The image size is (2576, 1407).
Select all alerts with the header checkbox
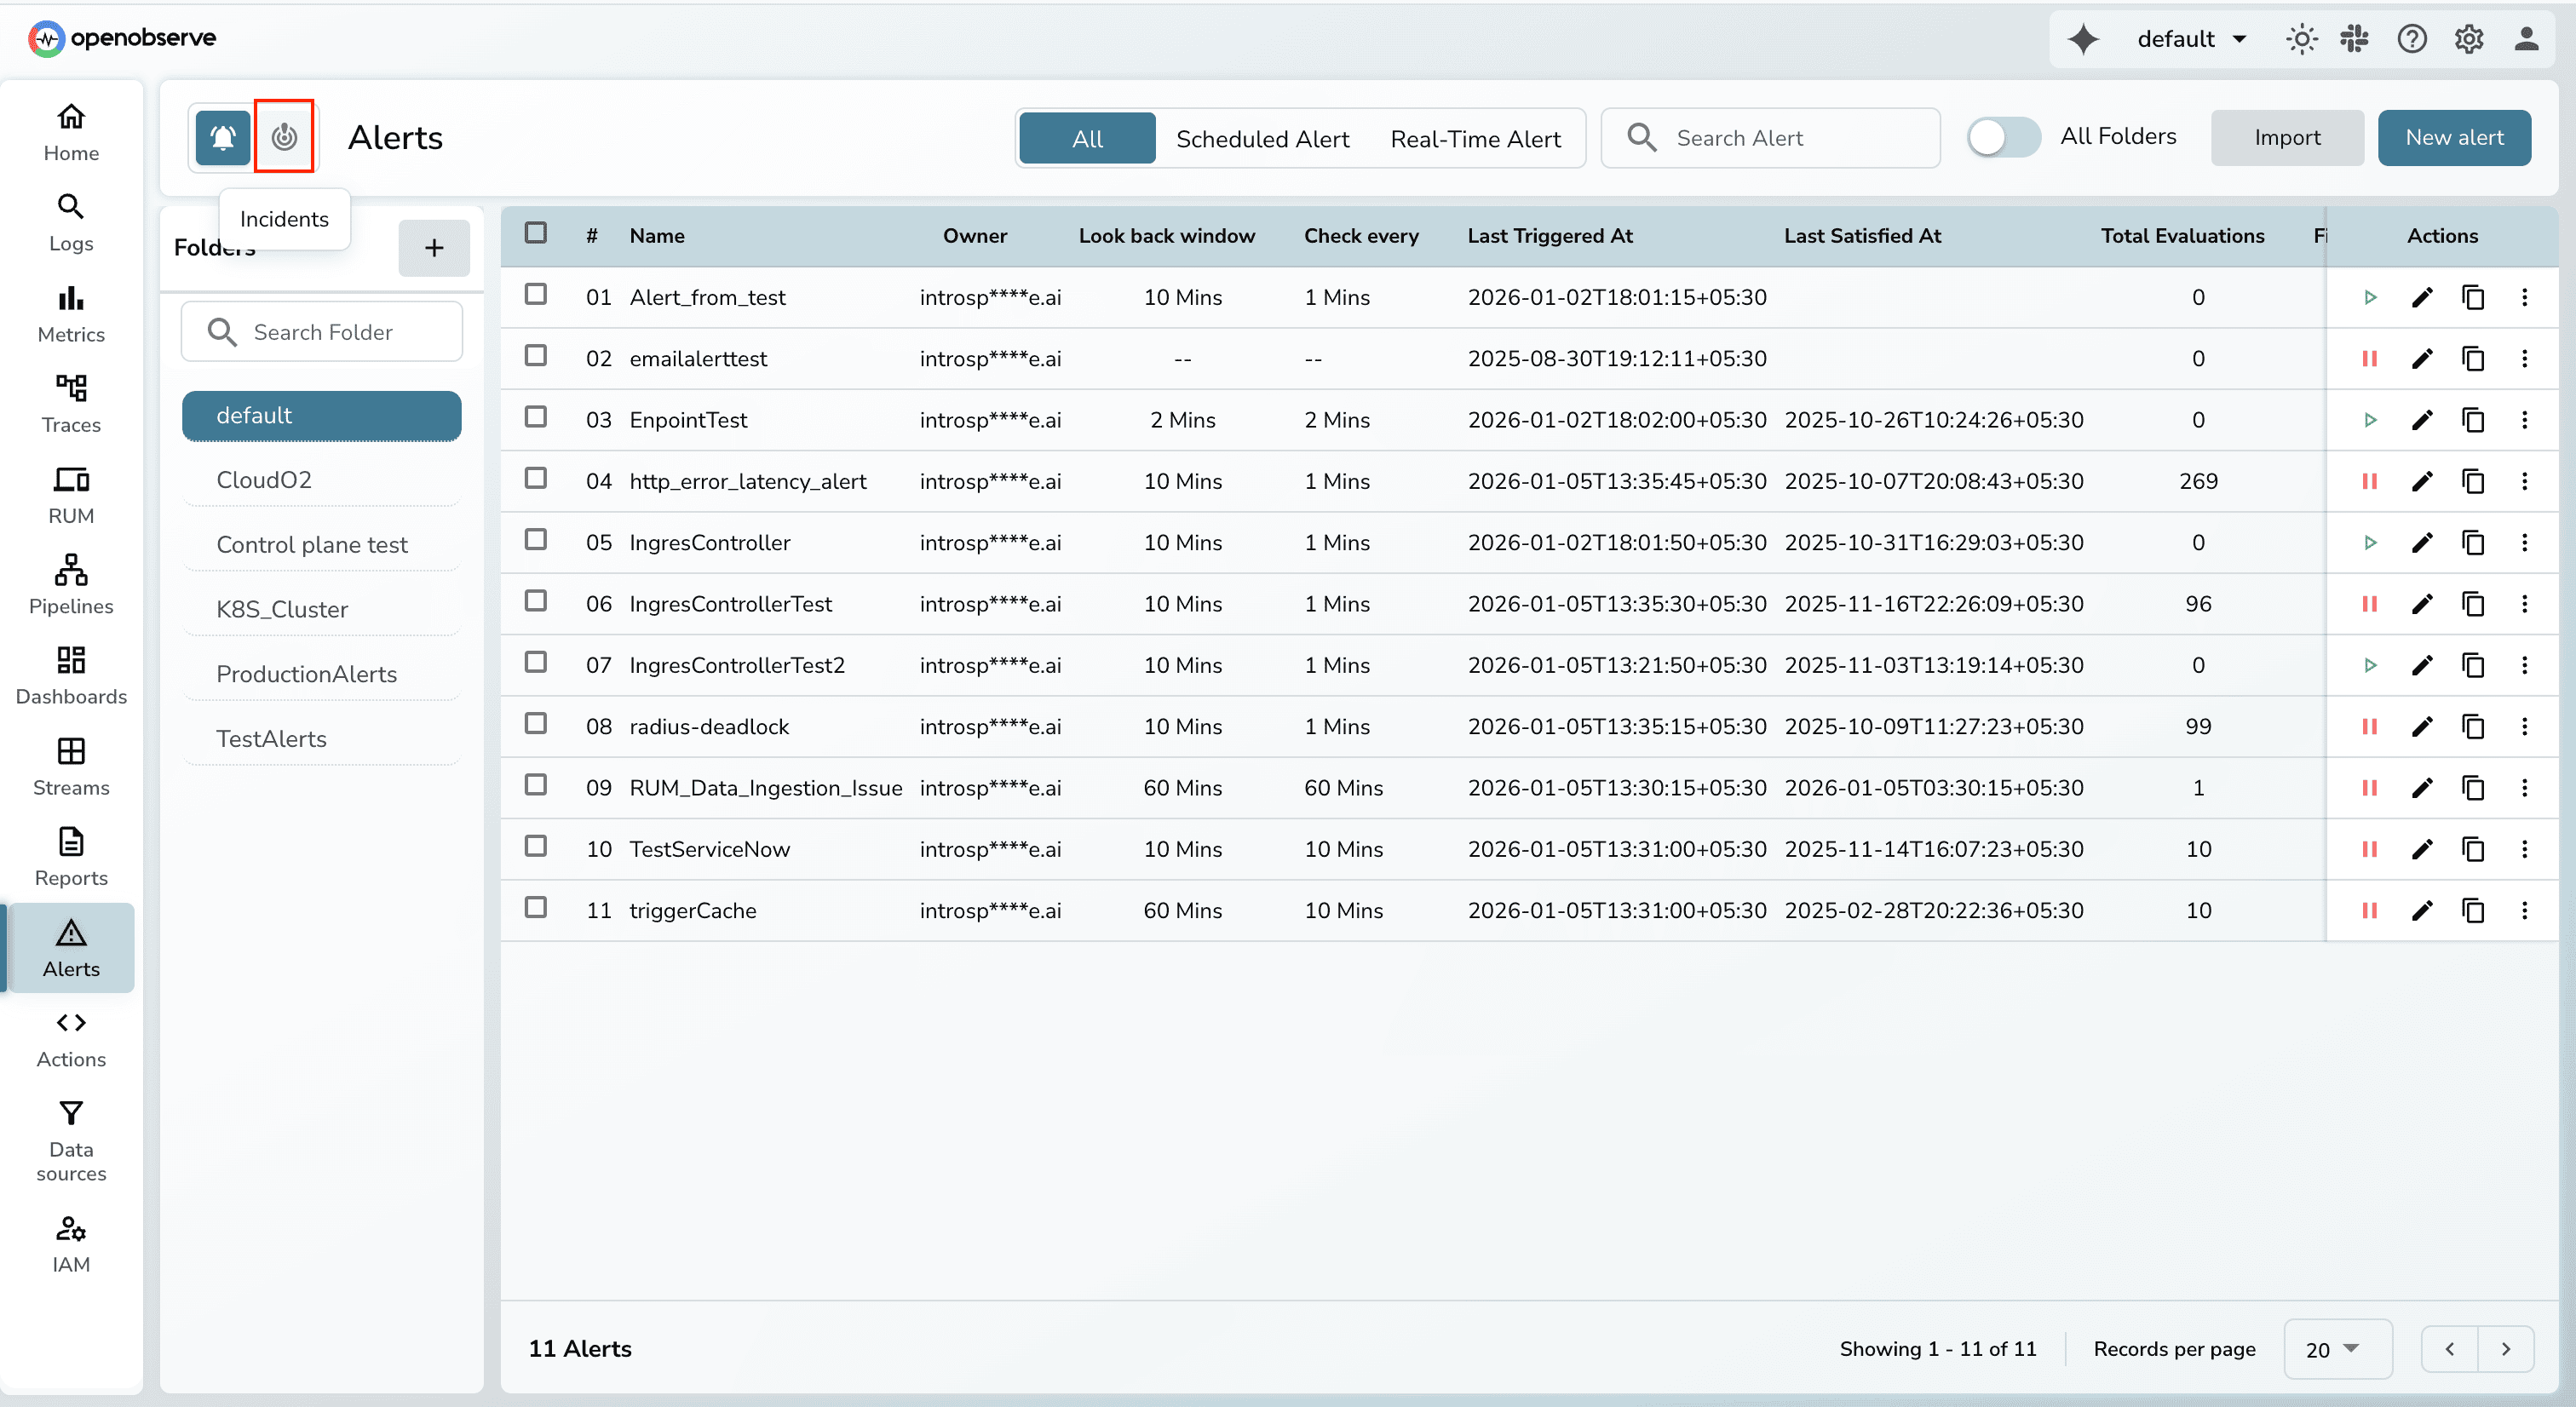point(536,232)
